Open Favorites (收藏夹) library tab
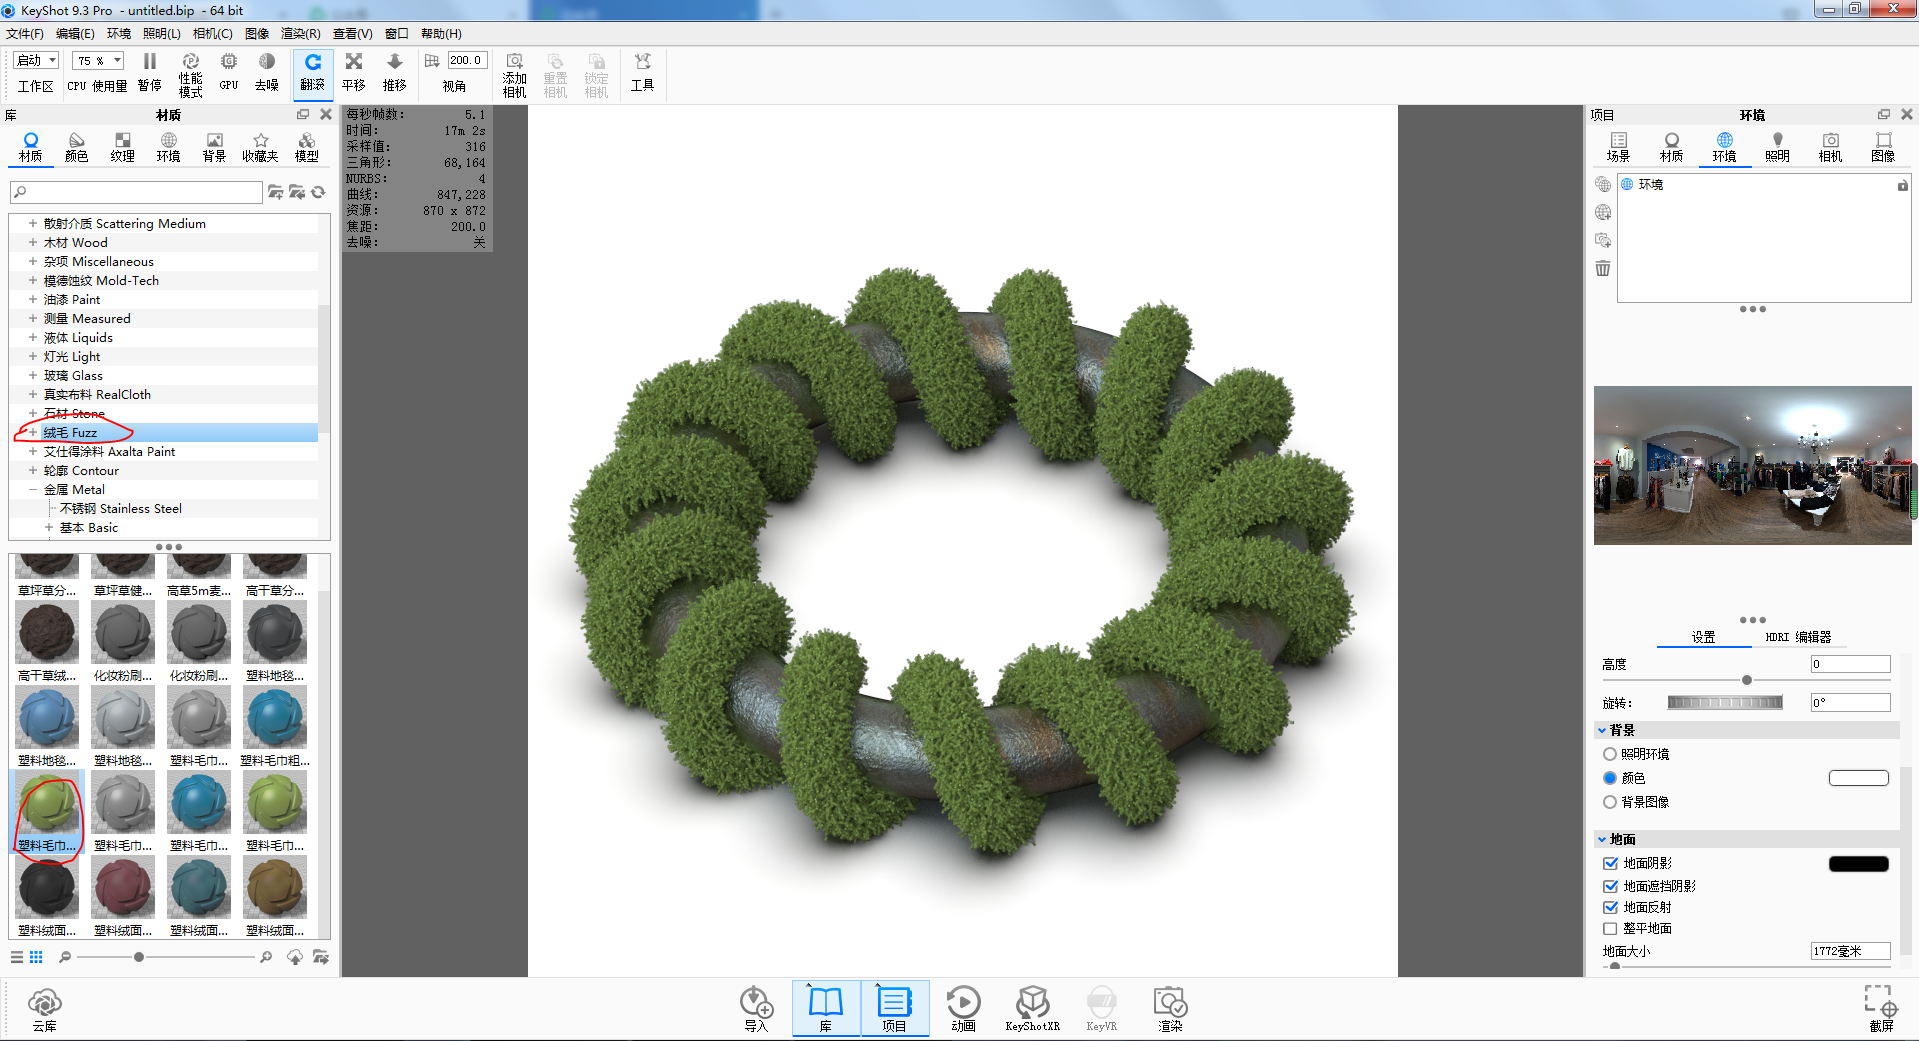Screen dimensions: 1919x1041 261,147
